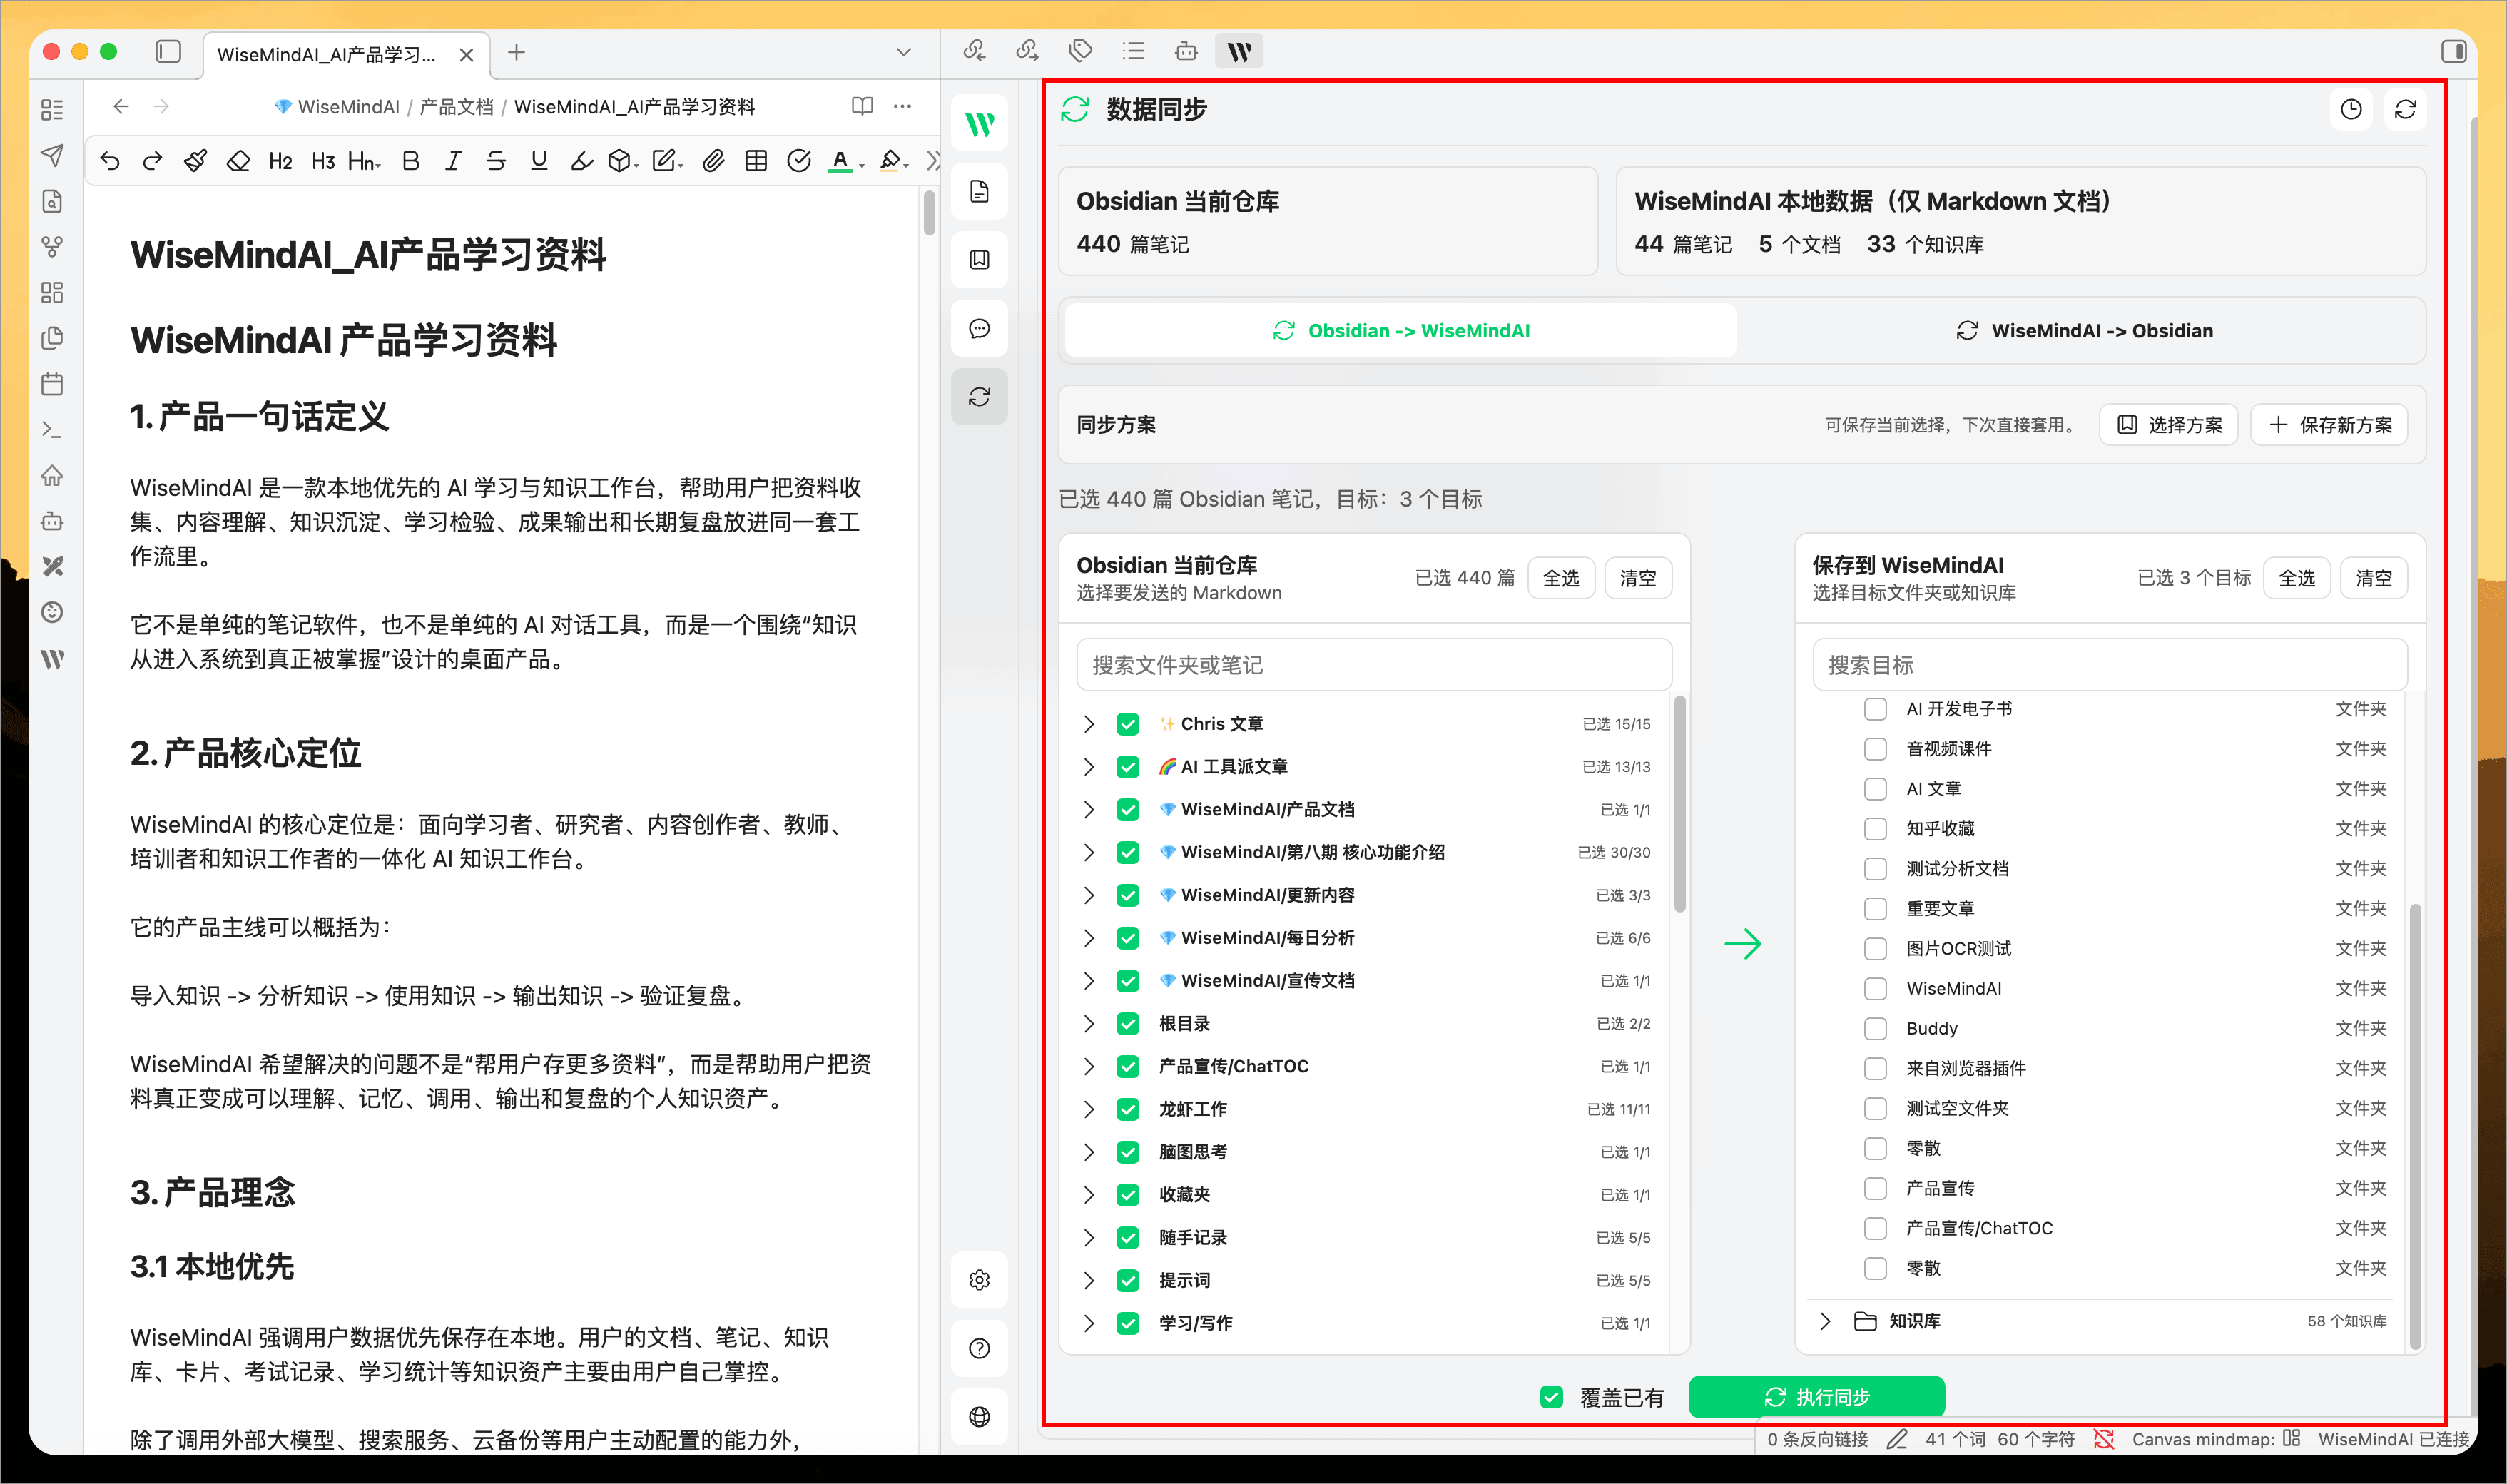Insert a table from toolbar
The image size is (2507, 1484).
(x=756, y=161)
